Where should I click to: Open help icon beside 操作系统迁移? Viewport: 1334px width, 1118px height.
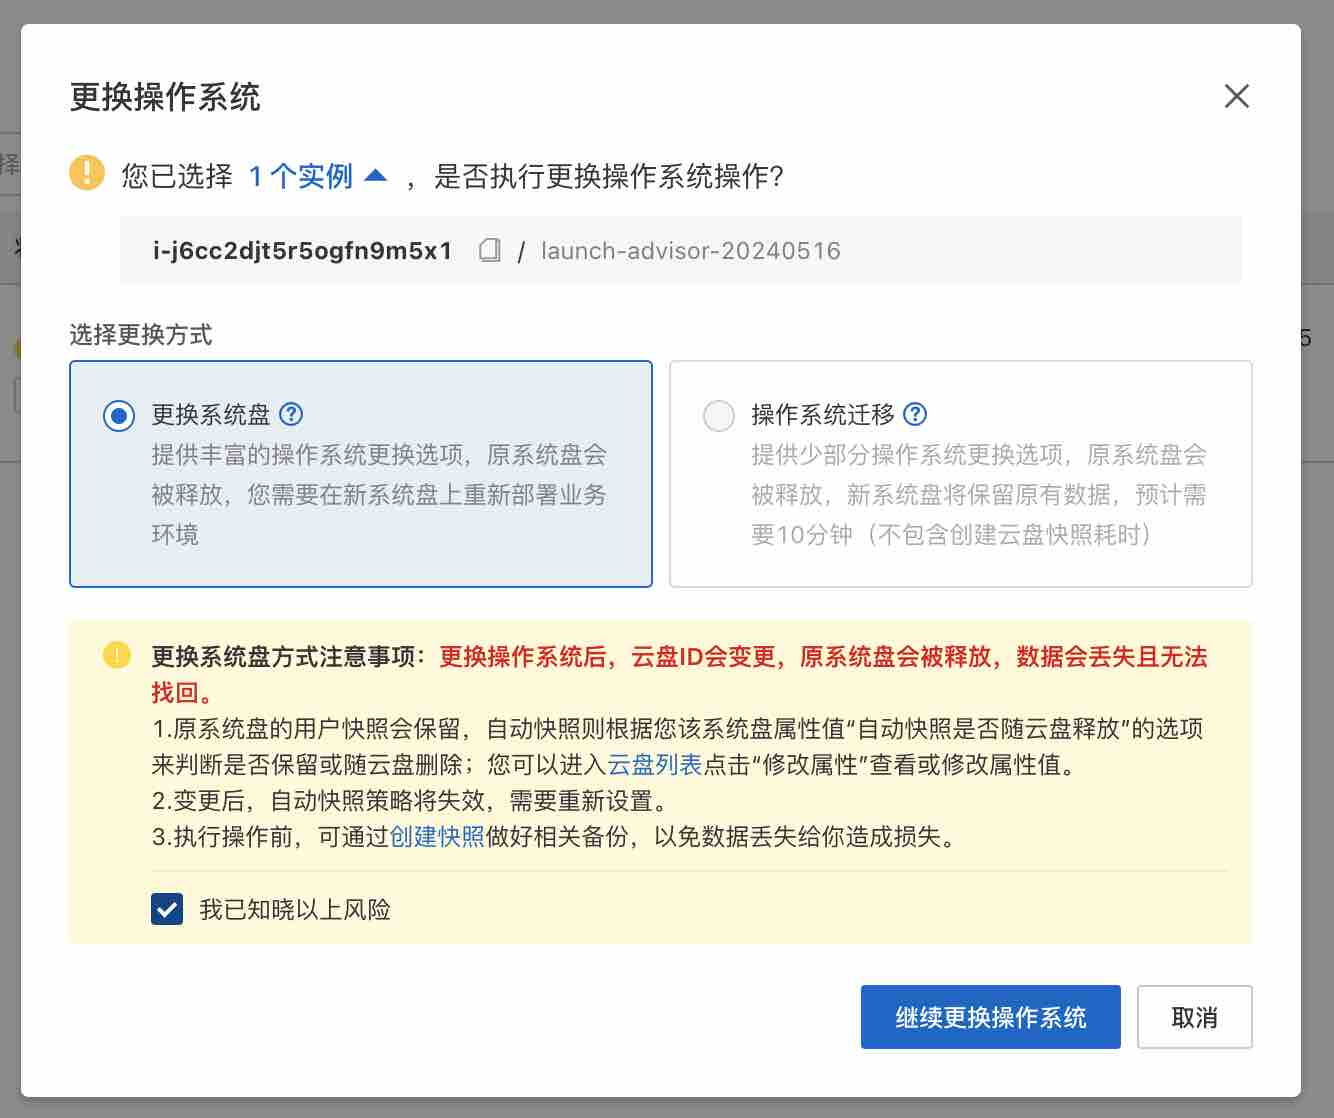[x=915, y=414]
